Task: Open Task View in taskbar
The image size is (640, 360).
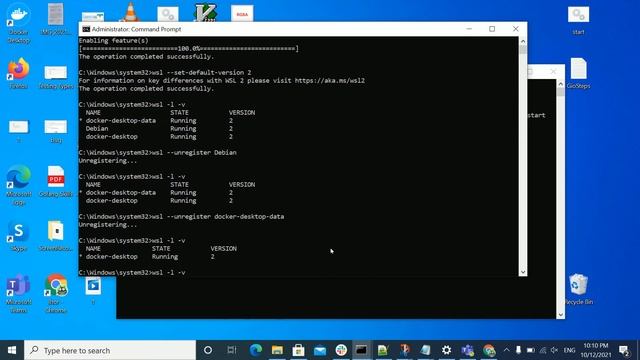Action: tap(232, 350)
